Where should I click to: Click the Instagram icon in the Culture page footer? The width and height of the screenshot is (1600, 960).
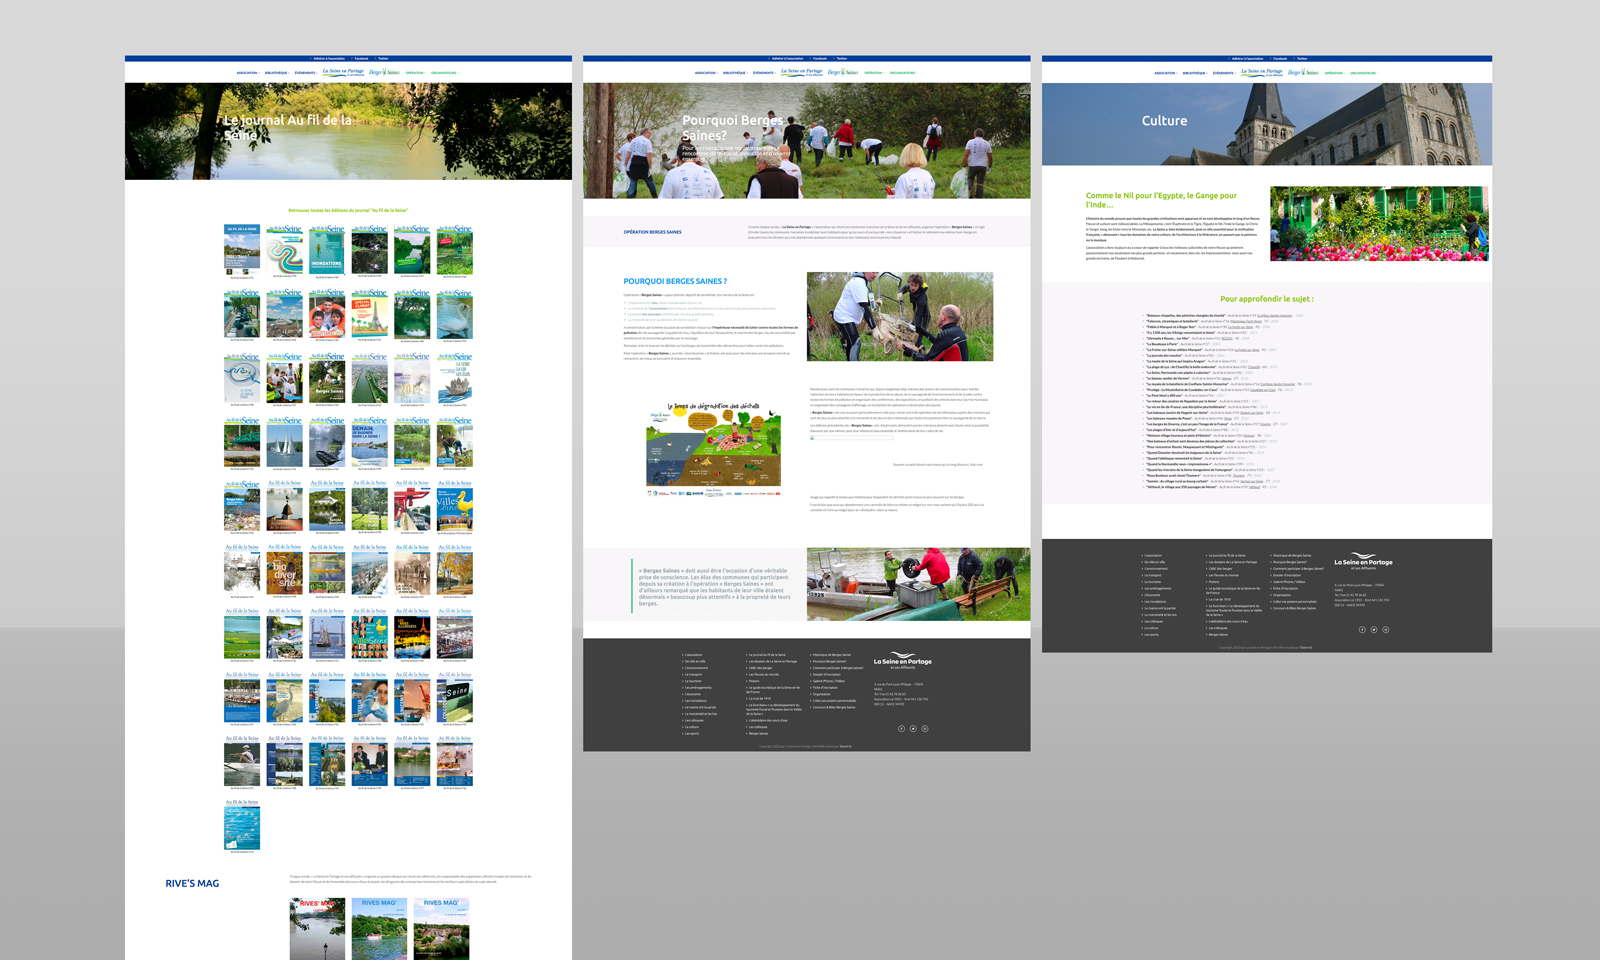1386,630
